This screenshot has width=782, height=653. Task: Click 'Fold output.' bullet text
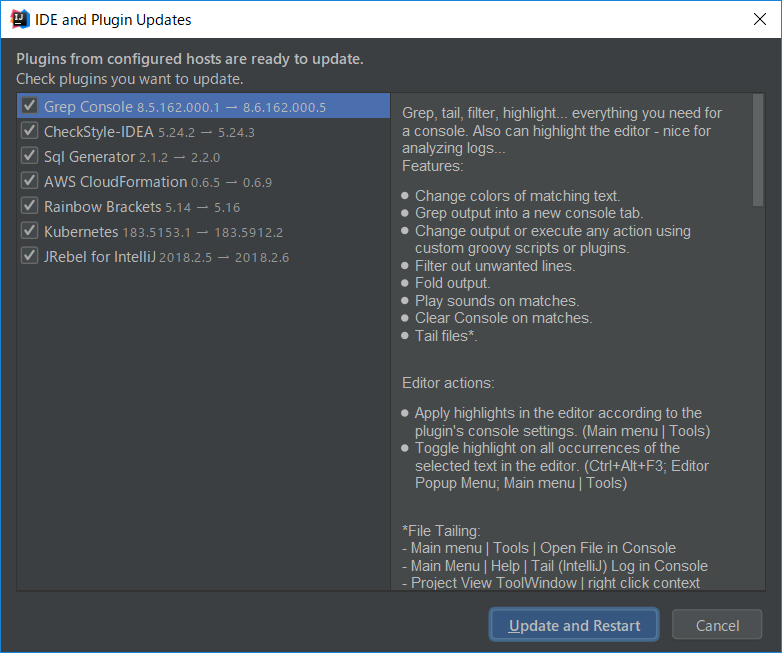452,283
